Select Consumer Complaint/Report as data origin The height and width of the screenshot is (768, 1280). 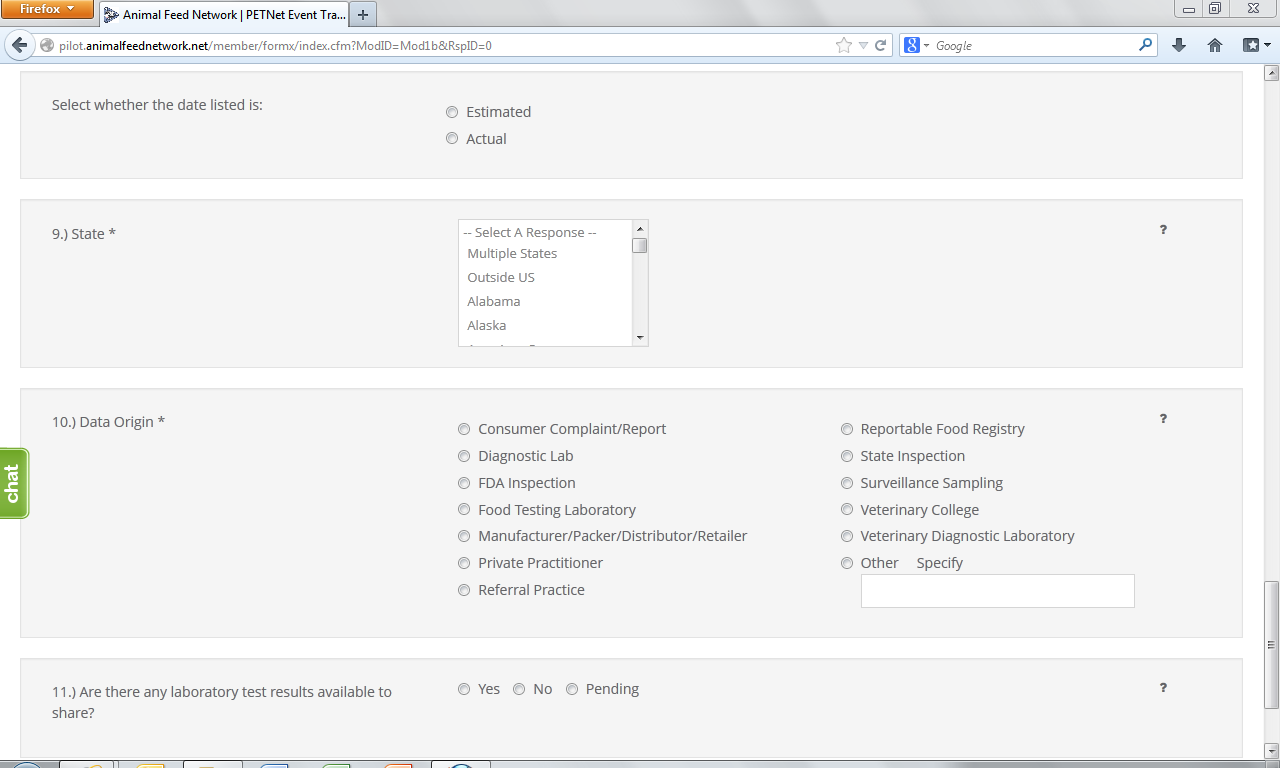[464, 429]
